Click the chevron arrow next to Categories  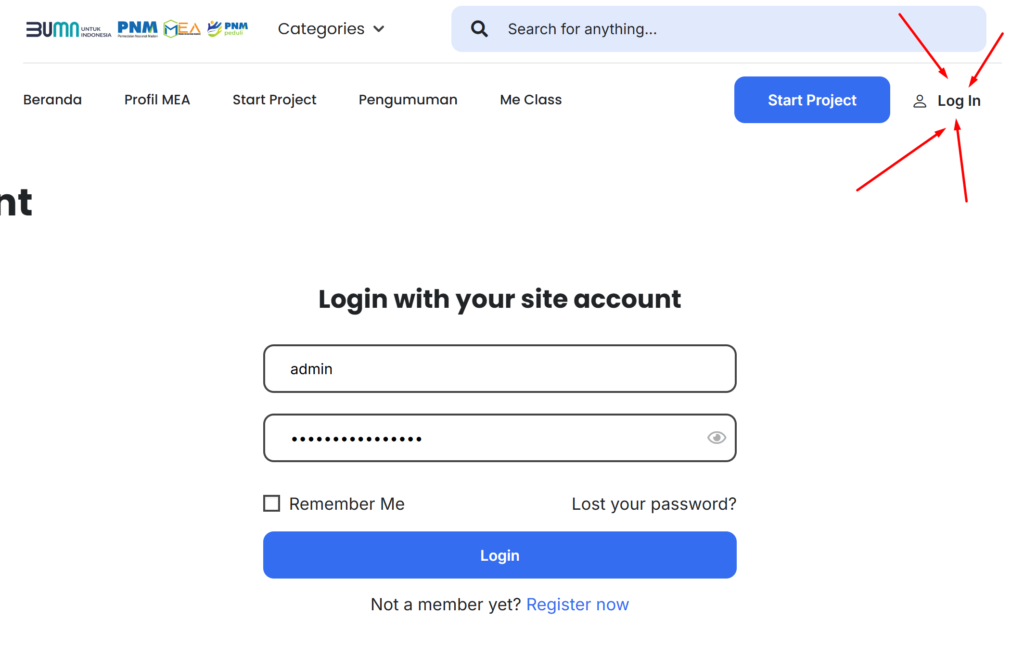[x=379, y=29]
